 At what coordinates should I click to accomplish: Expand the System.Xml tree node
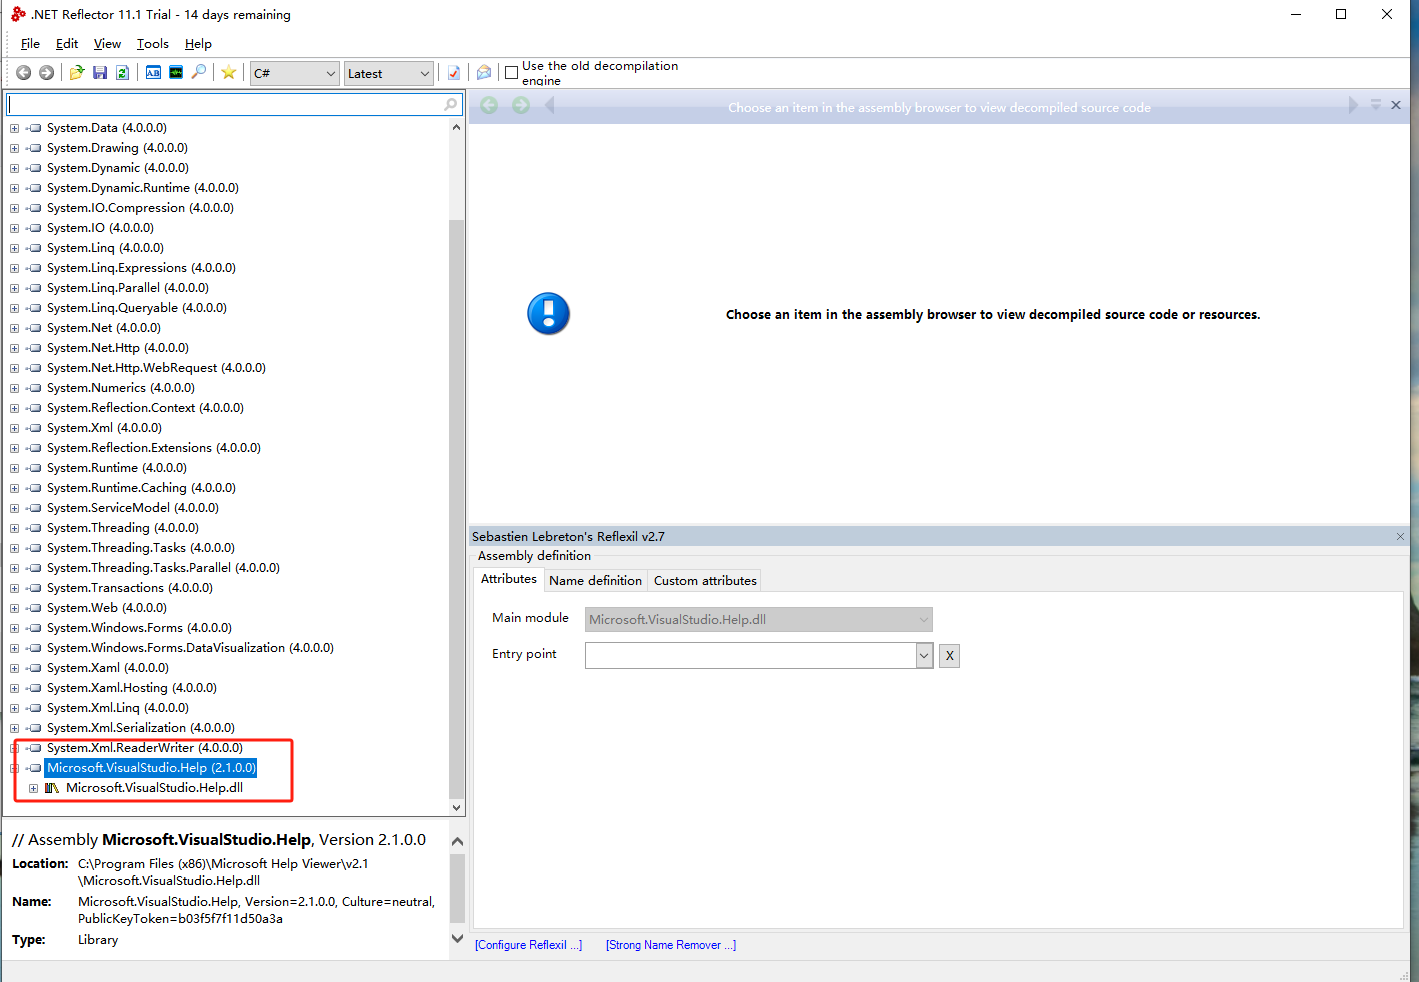(x=14, y=428)
